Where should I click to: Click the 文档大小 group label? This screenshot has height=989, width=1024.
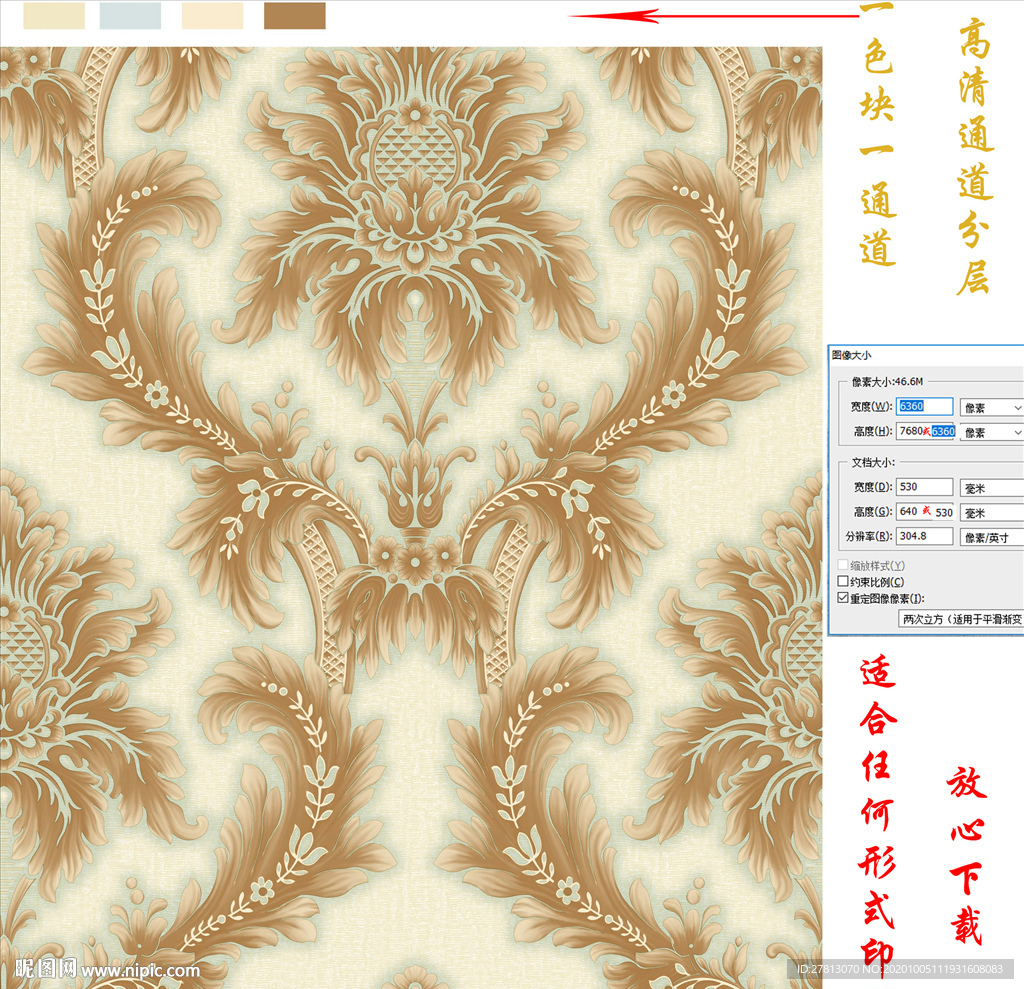click(x=872, y=462)
